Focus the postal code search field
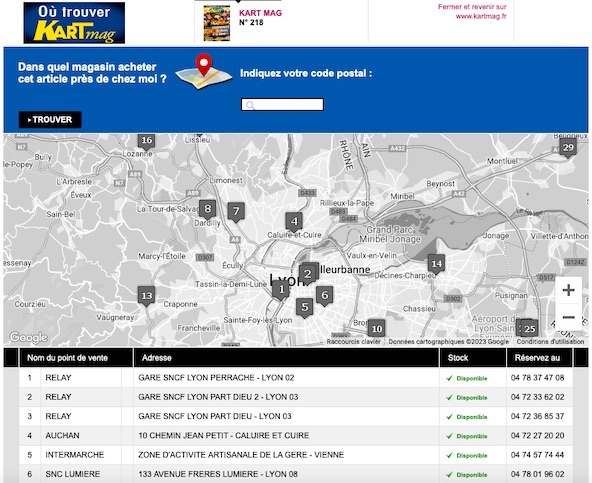This screenshot has width=592, height=483. [x=282, y=105]
